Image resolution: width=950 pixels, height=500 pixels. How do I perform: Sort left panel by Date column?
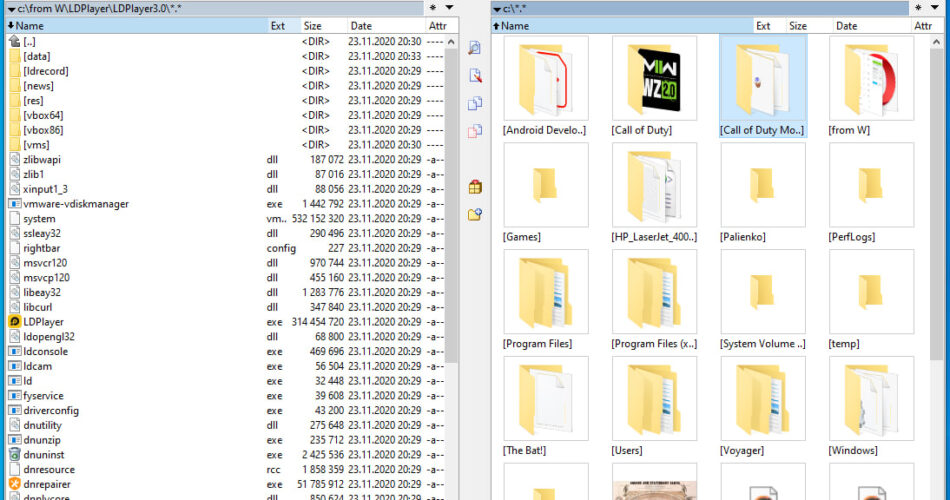[386, 25]
